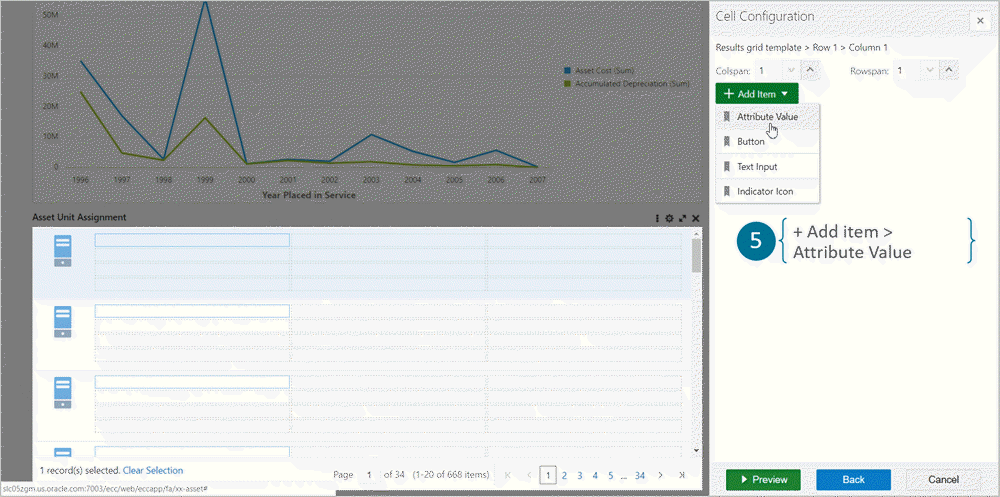Choose Indicator Icon from the Add Item menu

click(767, 191)
